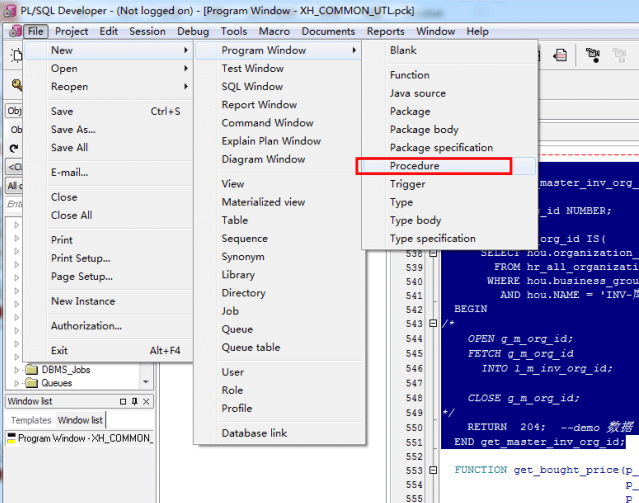The image size is (639, 503).
Task: Collapse code fold at line 553
Action: (433, 470)
